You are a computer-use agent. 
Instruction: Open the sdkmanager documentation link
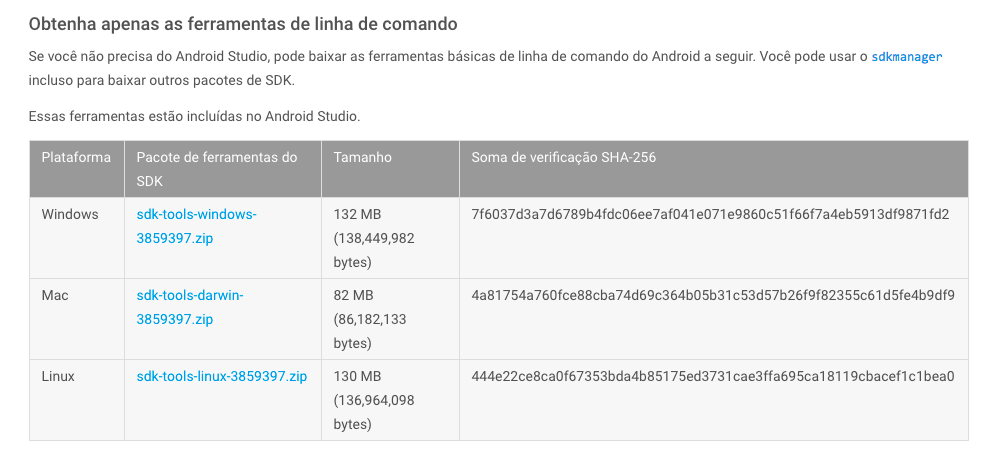906,57
